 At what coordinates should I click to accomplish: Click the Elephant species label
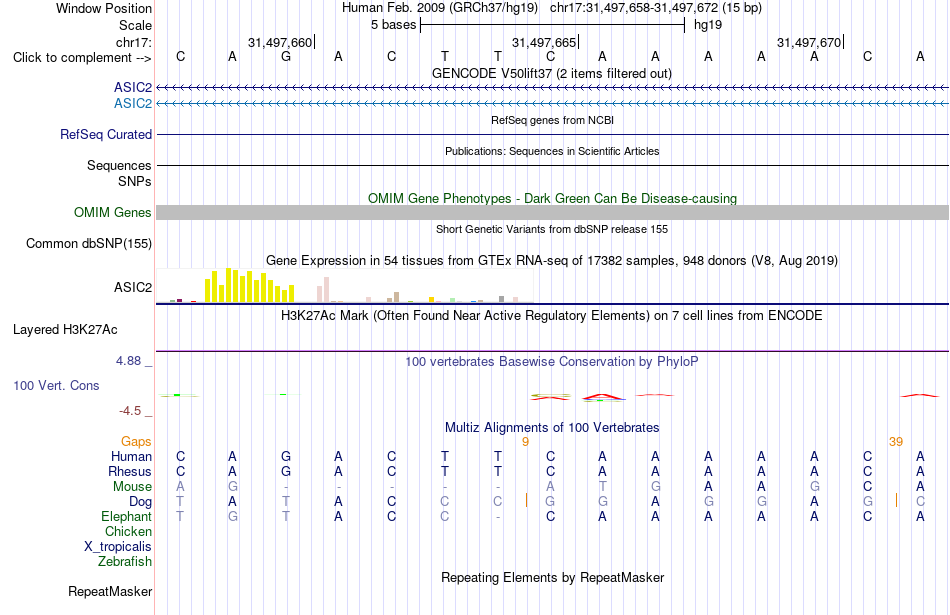pos(127,516)
